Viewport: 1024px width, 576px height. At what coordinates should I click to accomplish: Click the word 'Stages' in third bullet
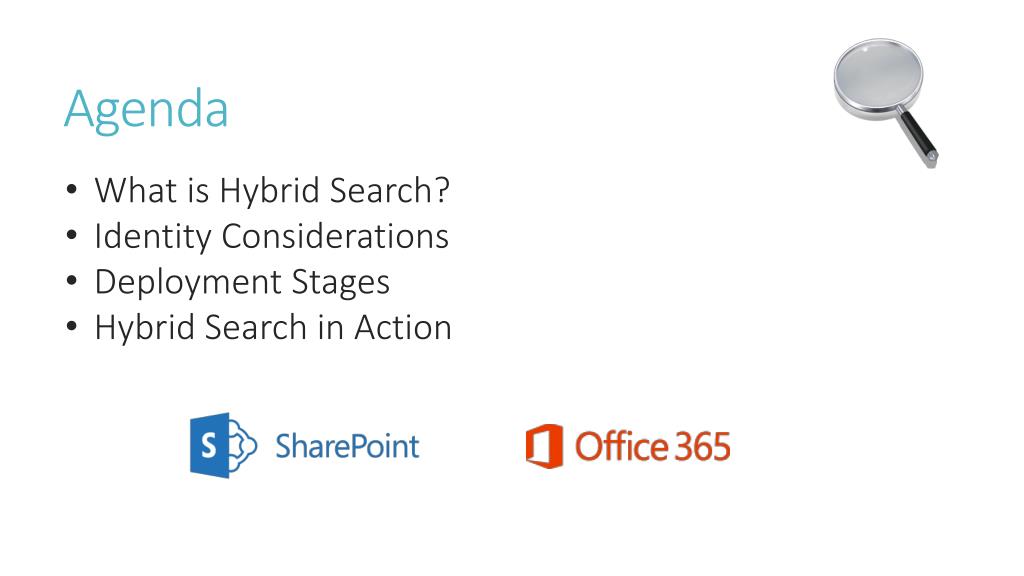pyautogui.click(x=341, y=283)
